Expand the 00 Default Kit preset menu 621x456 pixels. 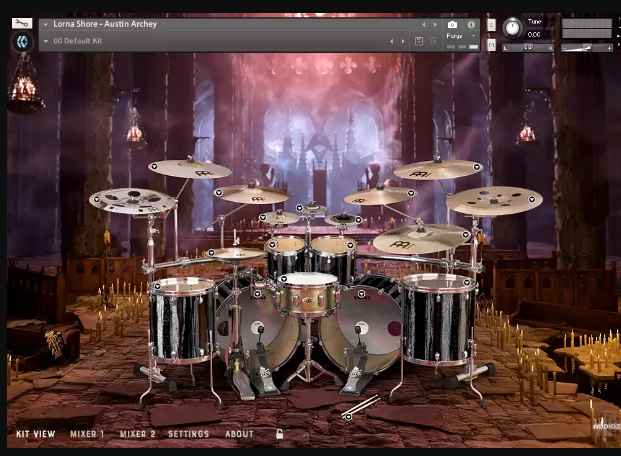coord(46,41)
